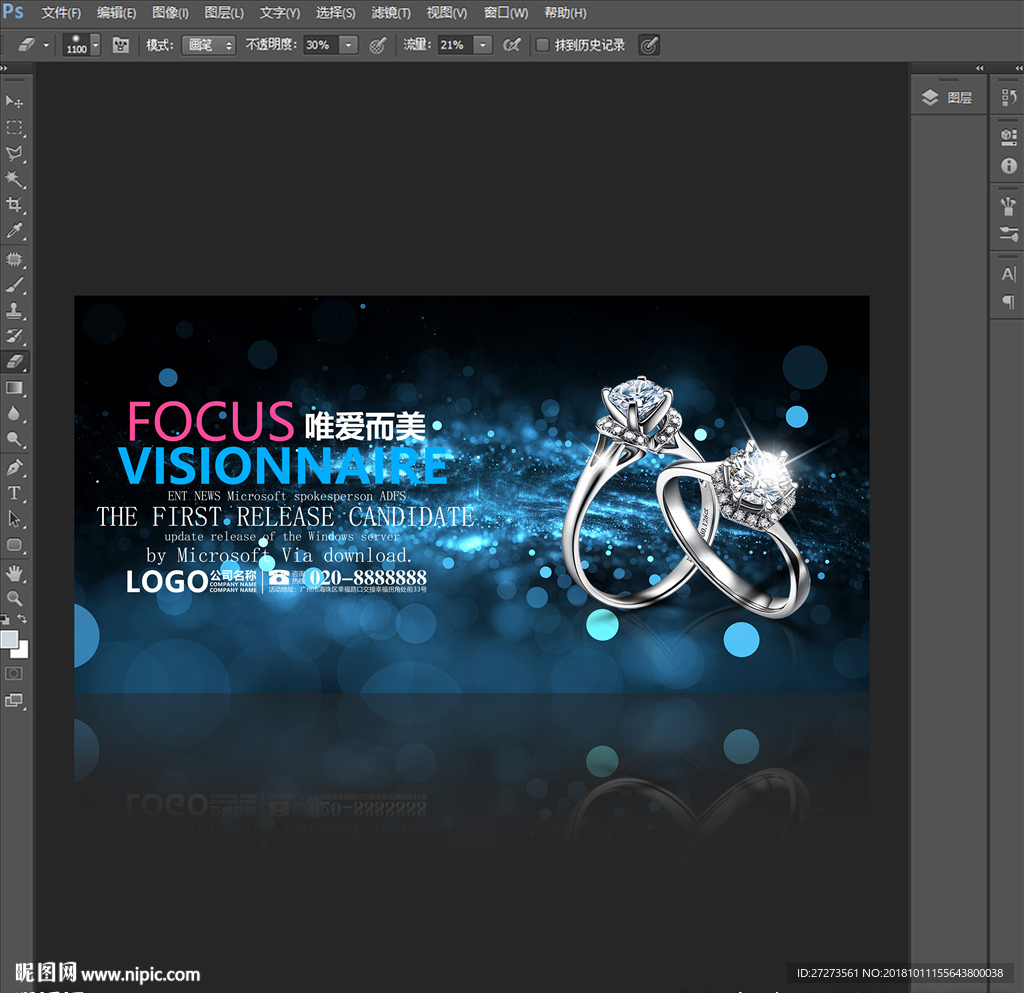The image size is (1024, 993).
Task: Select the Brush tool
Action: pyautogui.click(x=14, y=285)
